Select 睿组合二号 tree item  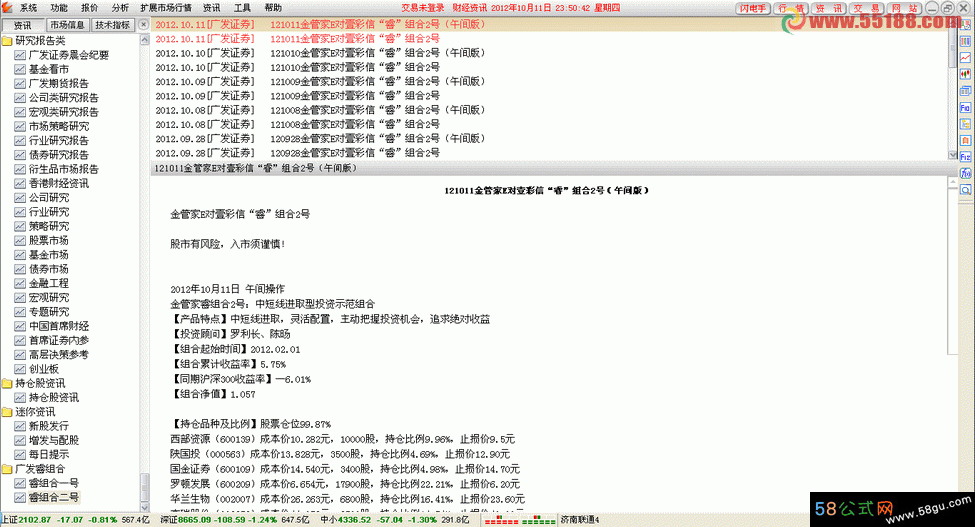click(53, 497)
